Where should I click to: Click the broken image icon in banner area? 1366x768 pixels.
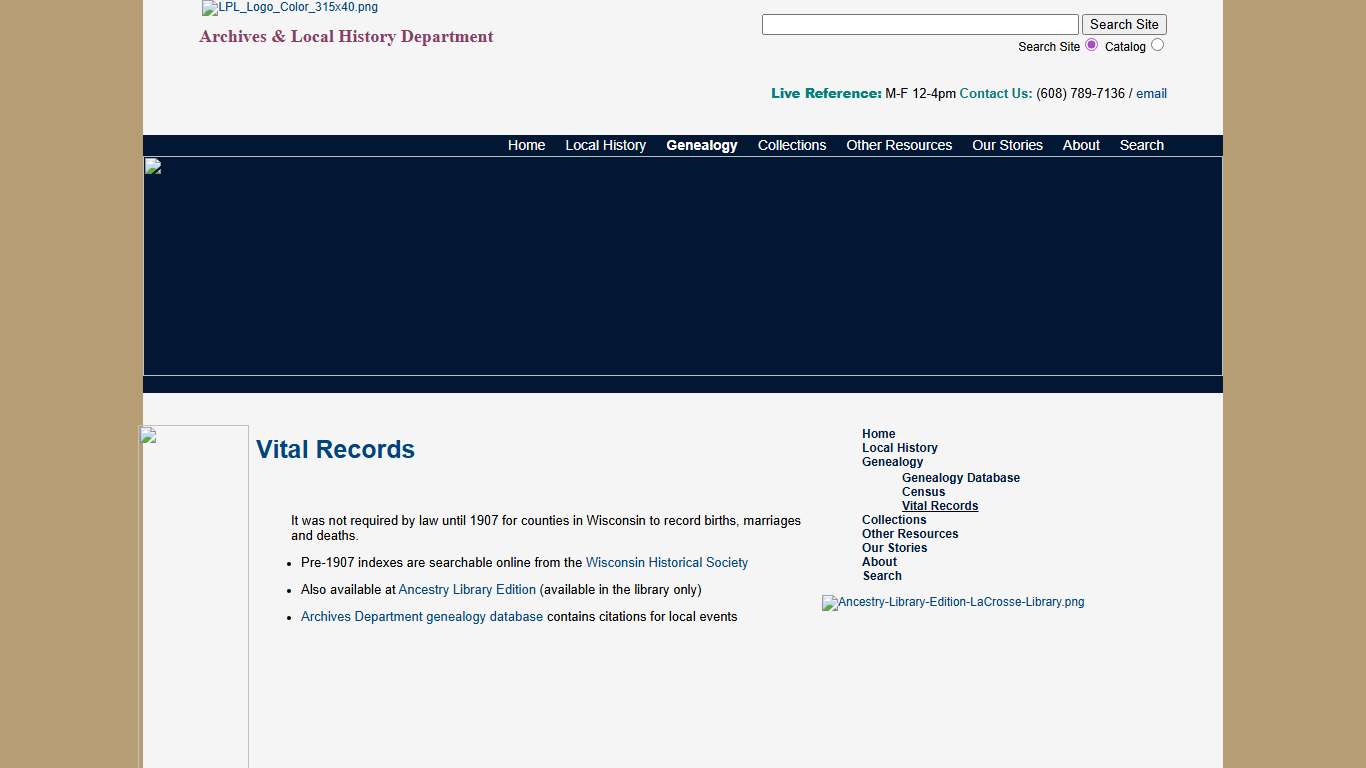154,166
